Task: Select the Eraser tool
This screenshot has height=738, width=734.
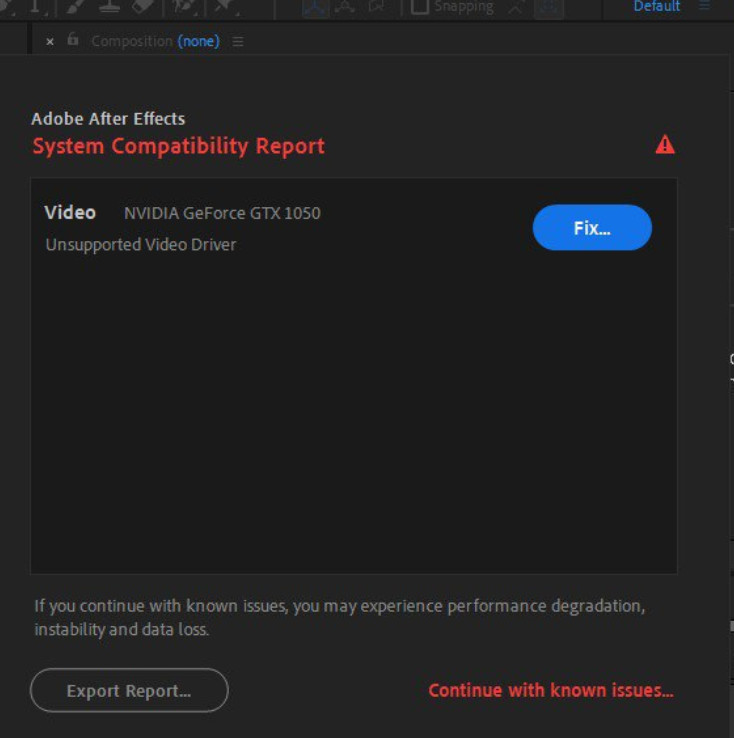Action: pos(143,7)
